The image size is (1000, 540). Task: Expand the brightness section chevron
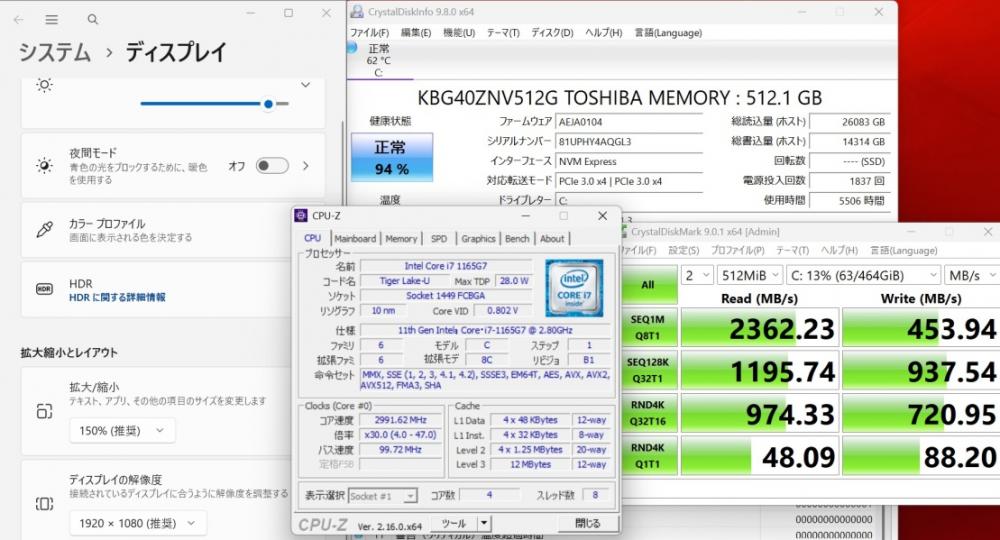(305, 85)
